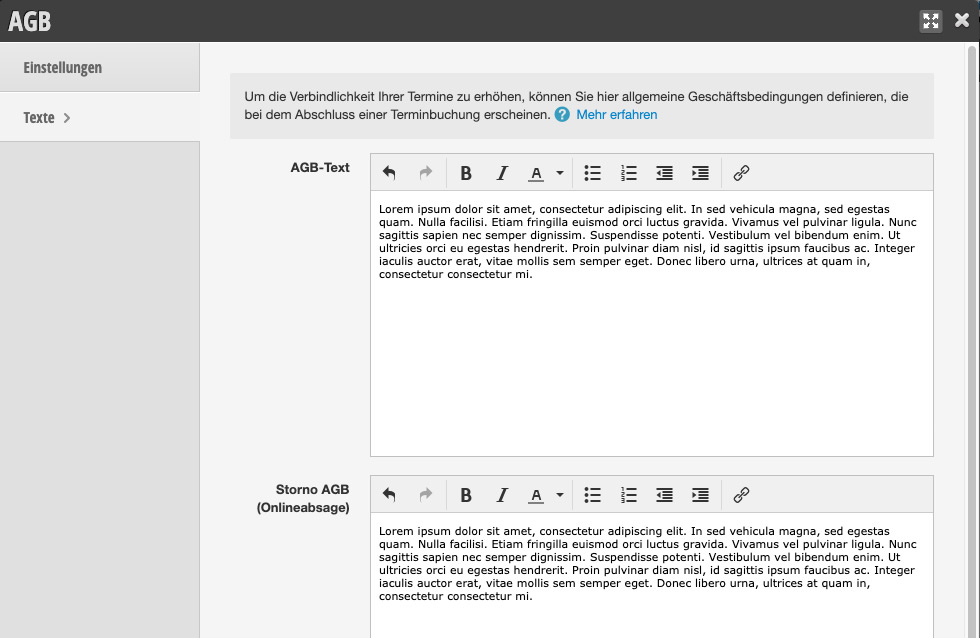Toggle bold in Storno AGB editor
The height and width of the screenshot is (638, 980).
[466, 495]
